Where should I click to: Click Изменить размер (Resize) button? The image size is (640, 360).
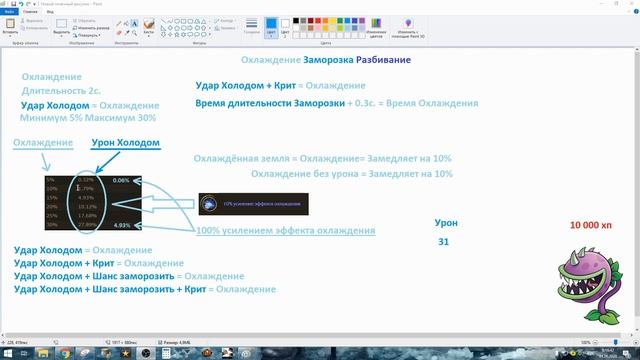pos(91,28)
